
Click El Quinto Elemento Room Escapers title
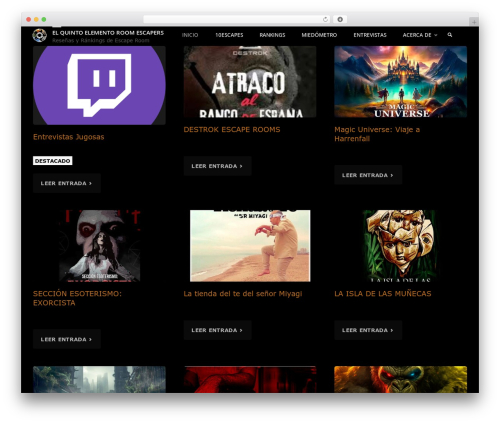point(108,33)
